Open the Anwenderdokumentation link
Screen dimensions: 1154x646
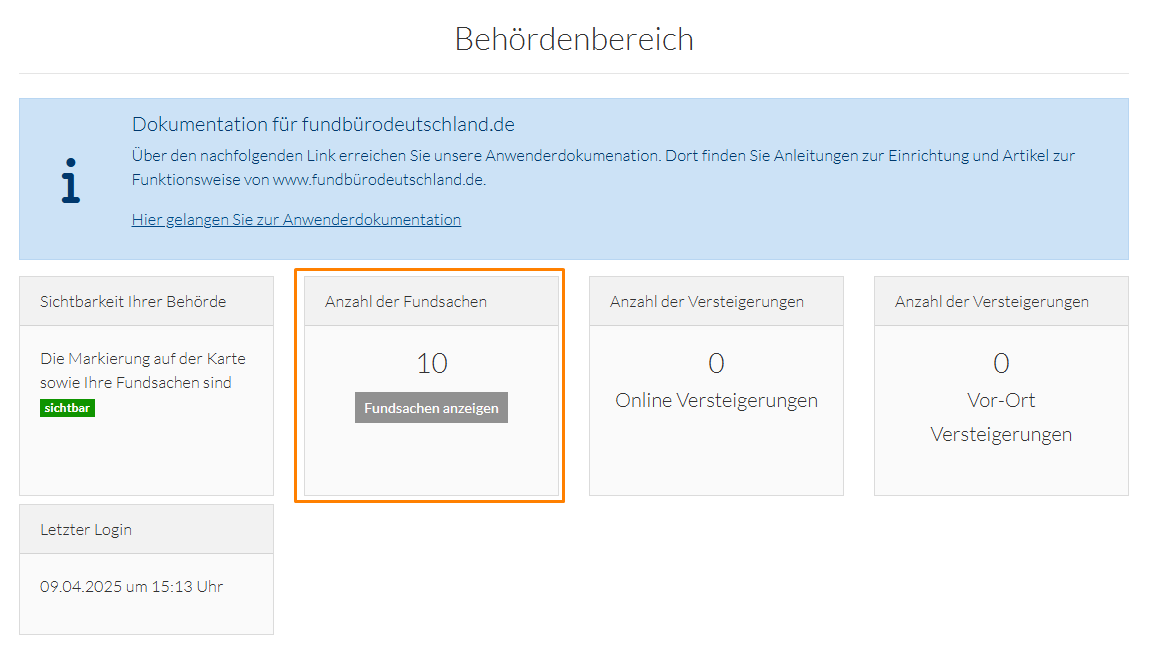click(x=296, y=220)
